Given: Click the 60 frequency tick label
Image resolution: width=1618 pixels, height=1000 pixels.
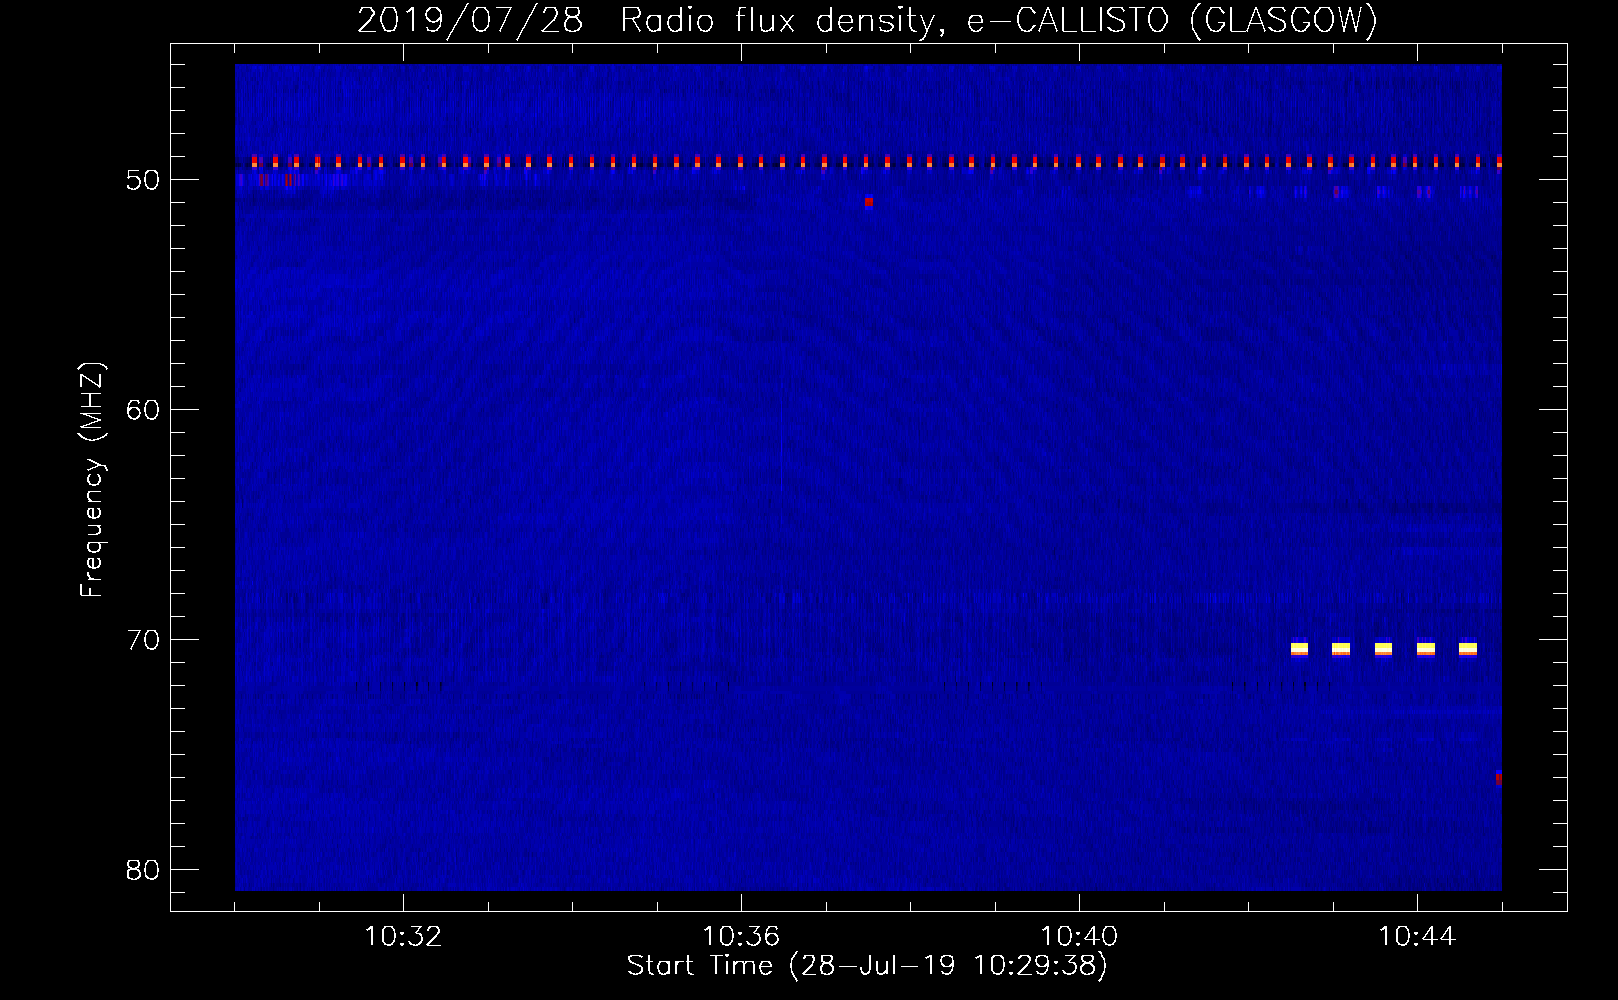Looking at the screenshot, I should tap(143, 410).
